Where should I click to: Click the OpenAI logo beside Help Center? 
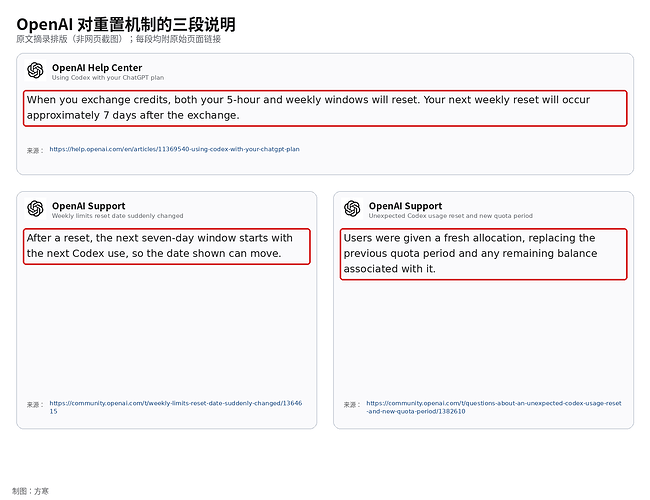35,70
